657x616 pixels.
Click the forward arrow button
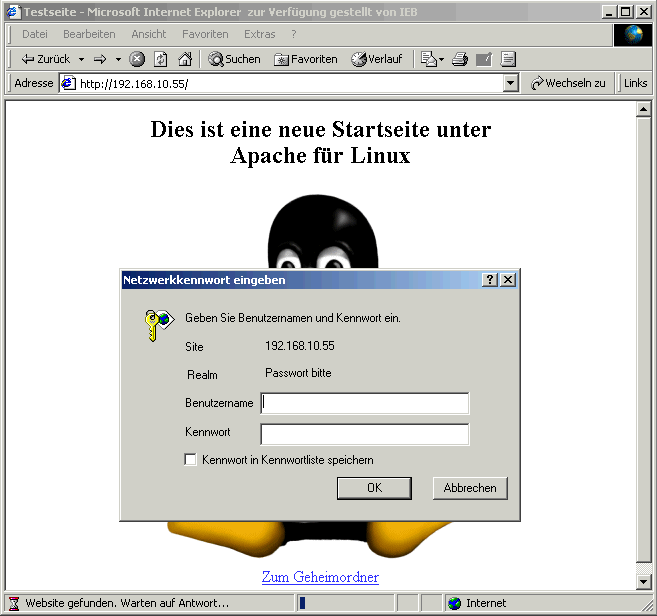pos(100,60)
